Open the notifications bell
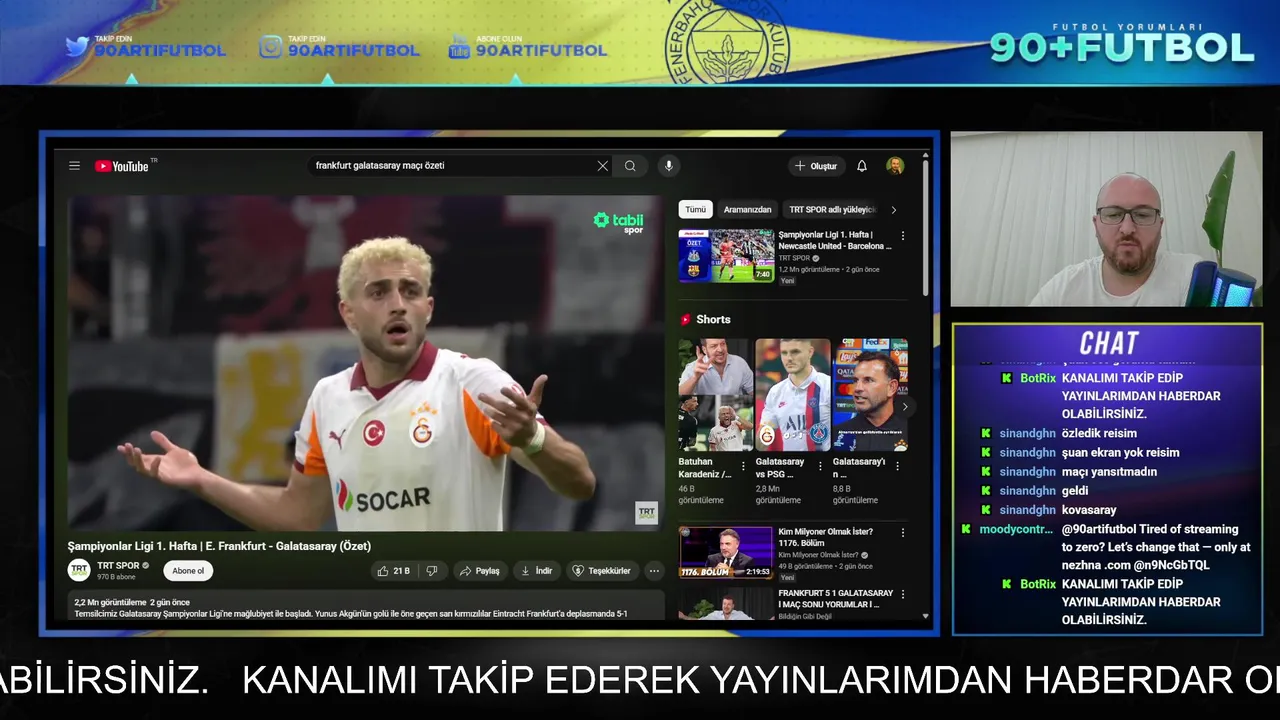 [862, 166]
